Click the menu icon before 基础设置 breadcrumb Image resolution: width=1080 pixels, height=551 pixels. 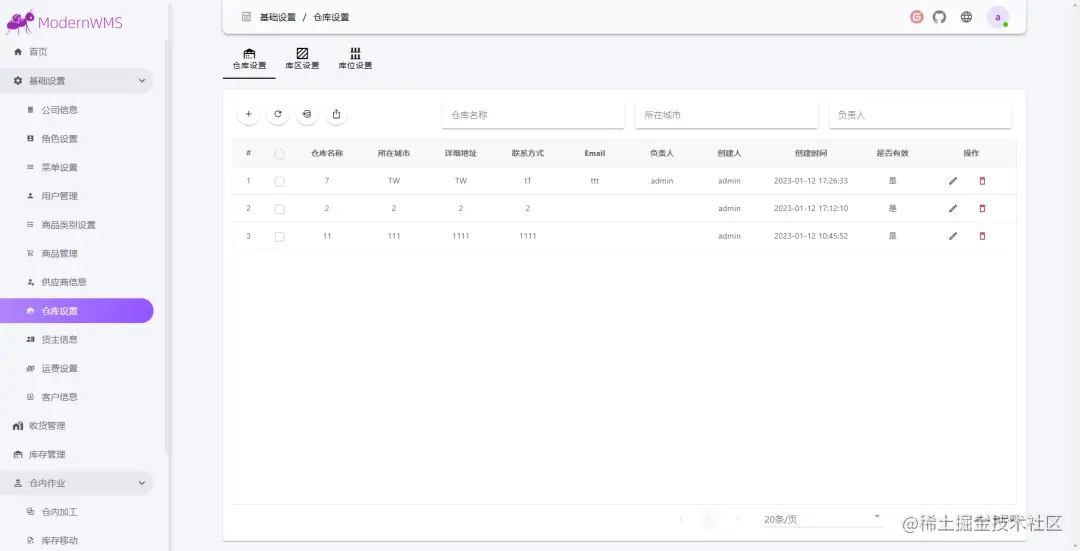(247, 17)
